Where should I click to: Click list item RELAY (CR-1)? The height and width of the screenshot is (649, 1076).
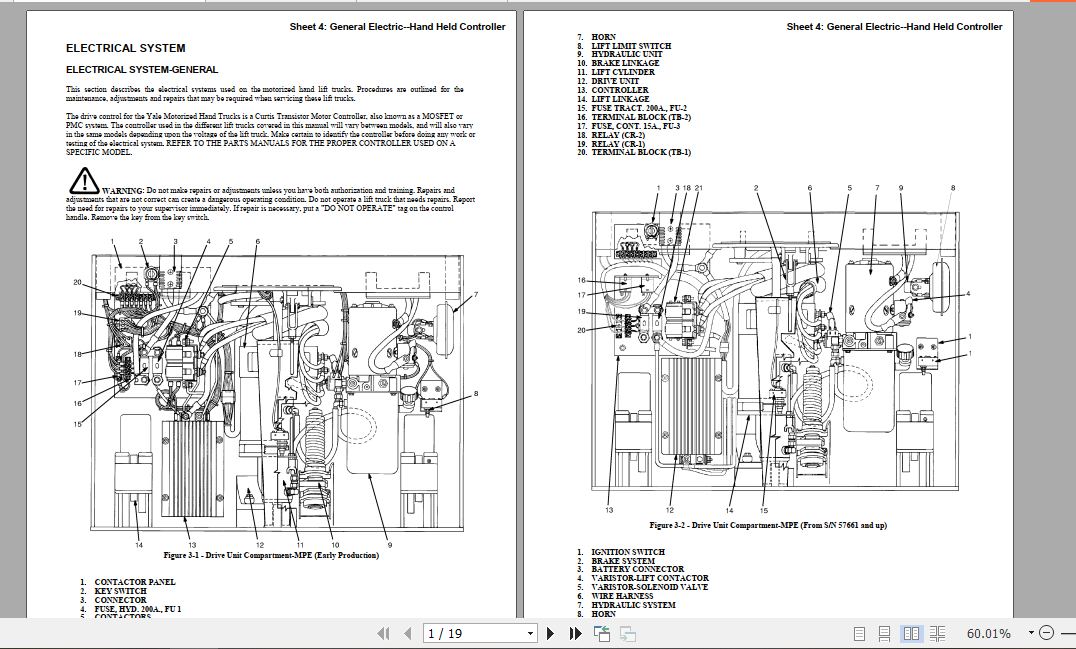pyautogui.click(x=611, y=144)
